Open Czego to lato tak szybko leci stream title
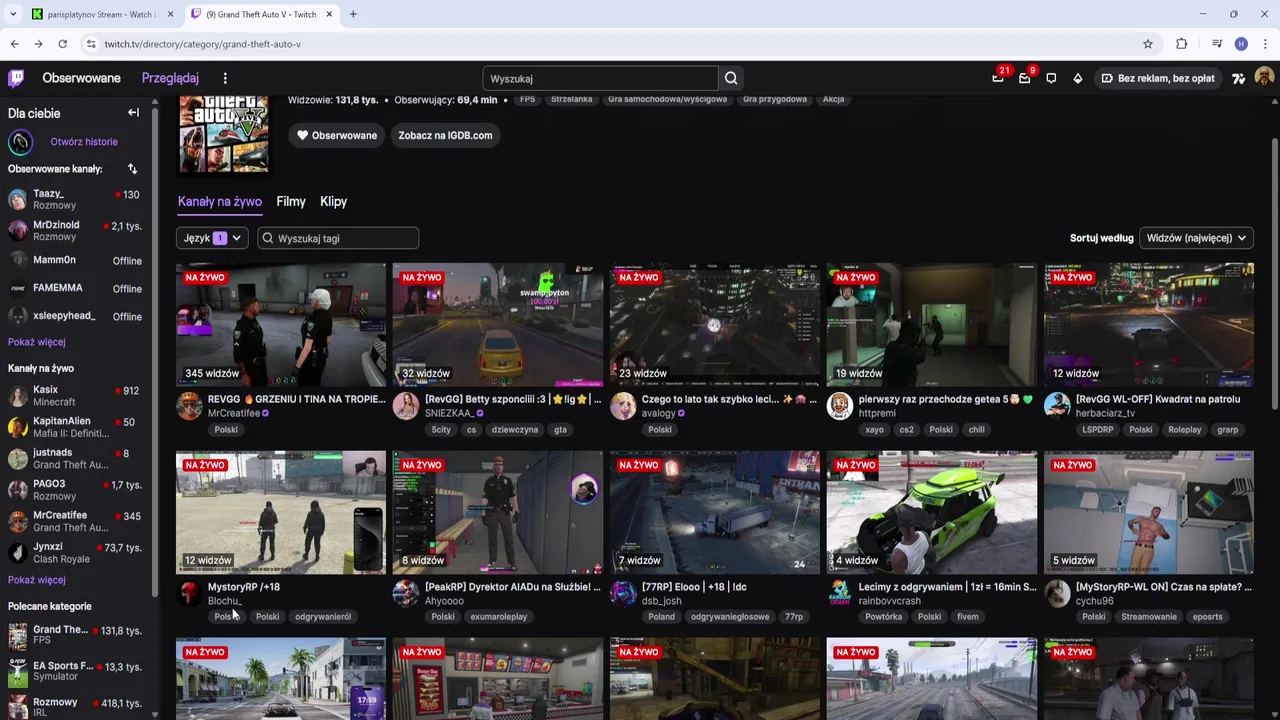Screen dimensions: 1280x720 point(729,399)
